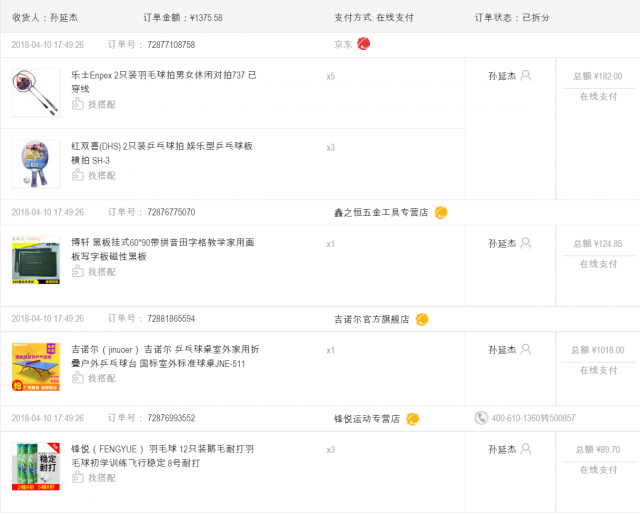Open chat icon next to 鑫之恒五金工具专营店
The image size is (640, 515).
tap(441, 212)
